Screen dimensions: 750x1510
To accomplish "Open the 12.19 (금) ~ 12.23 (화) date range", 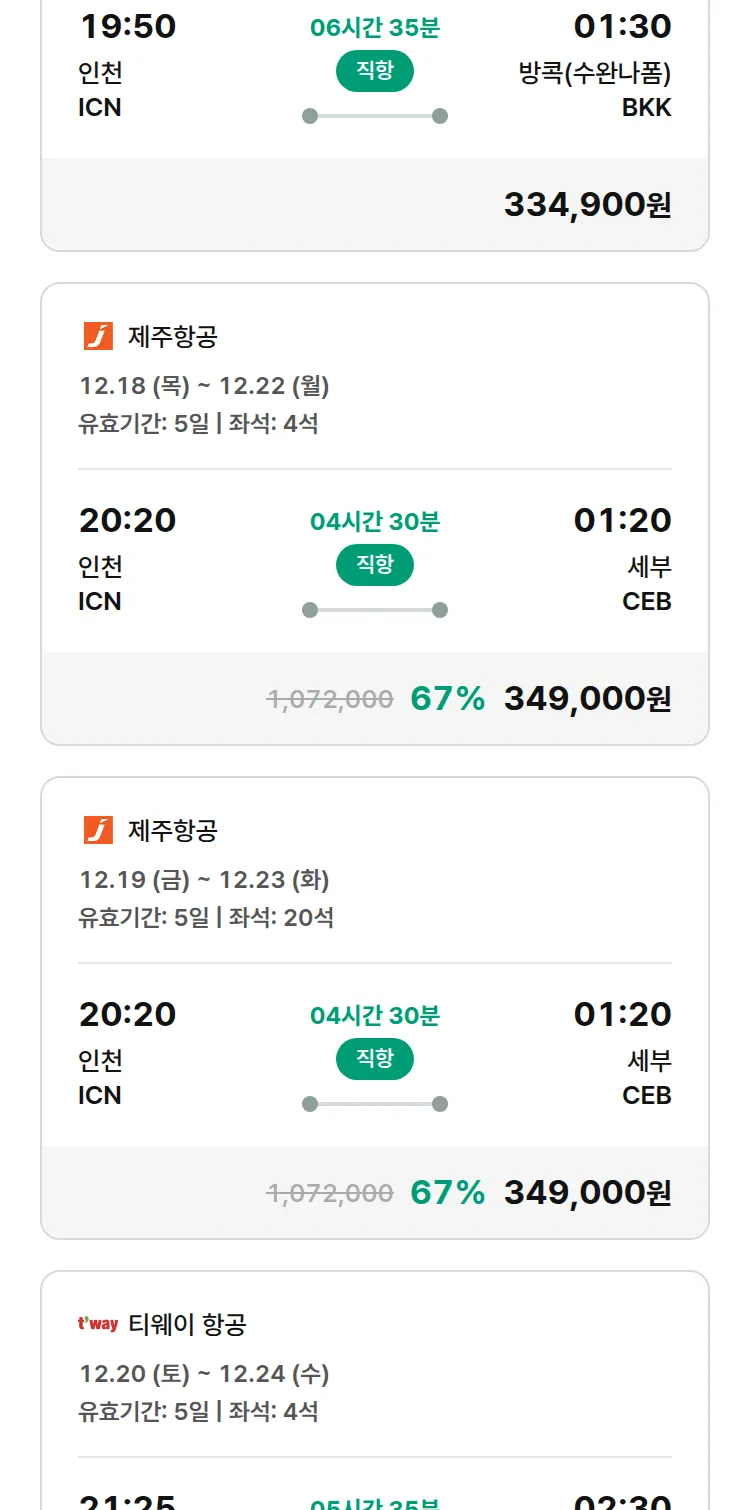I will 204,879.
